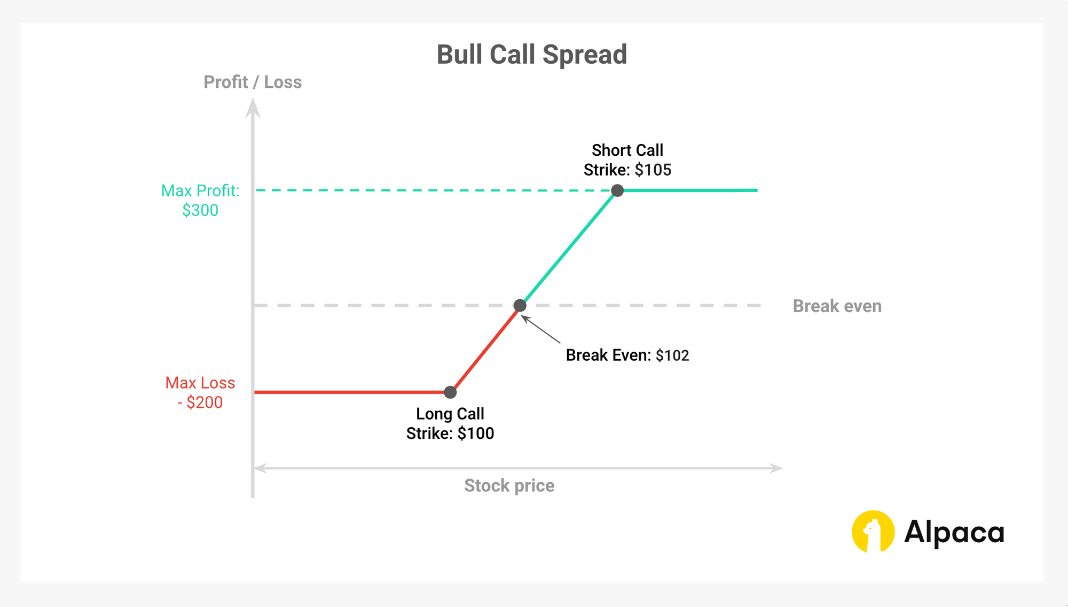Click the Long Call strike point dot
Screen dimensions: 1068x607
click(450, 392)
